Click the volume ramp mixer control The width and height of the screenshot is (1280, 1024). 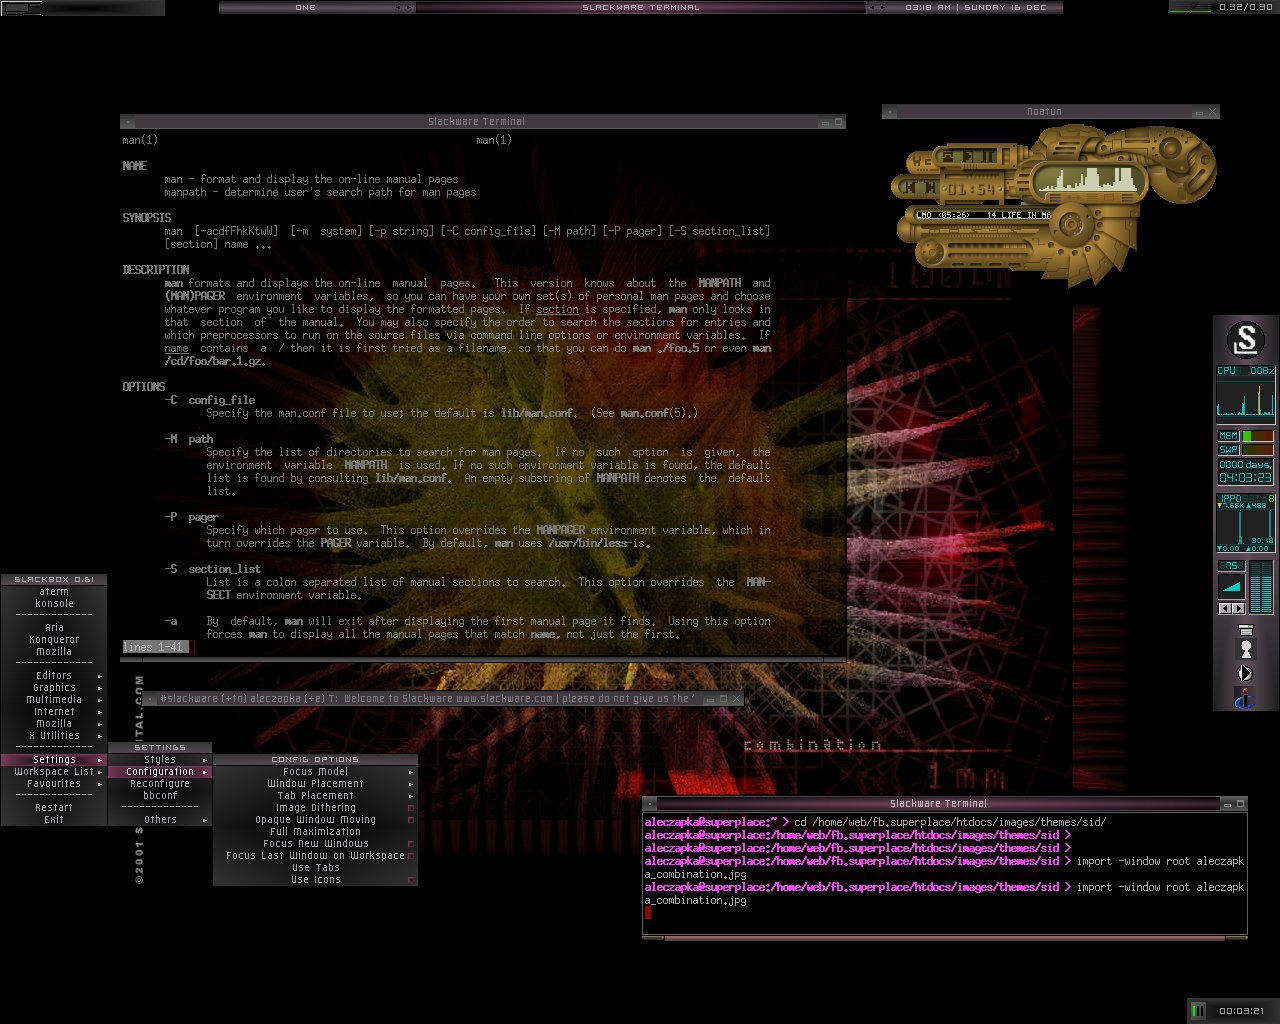(1231, 587)
